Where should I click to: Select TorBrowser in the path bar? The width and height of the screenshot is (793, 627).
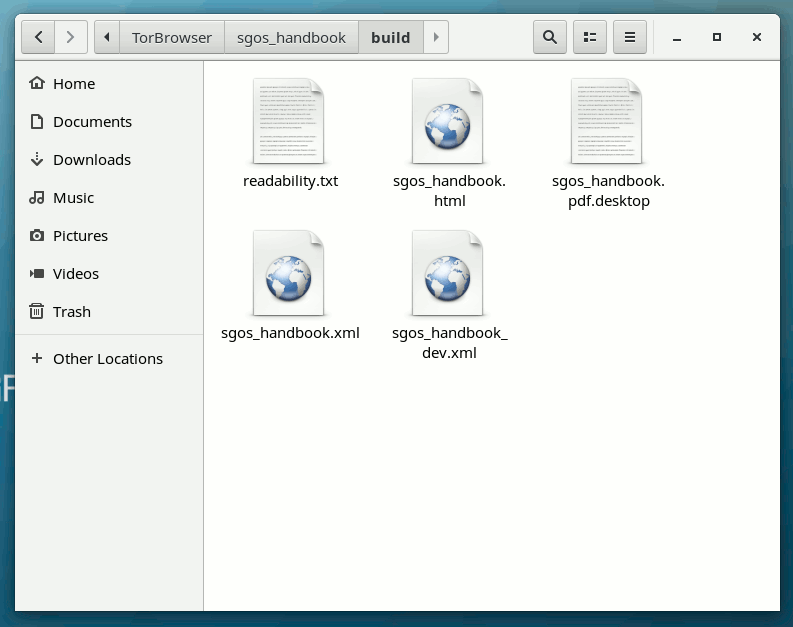pyautogui.click(x=171, y=38)
